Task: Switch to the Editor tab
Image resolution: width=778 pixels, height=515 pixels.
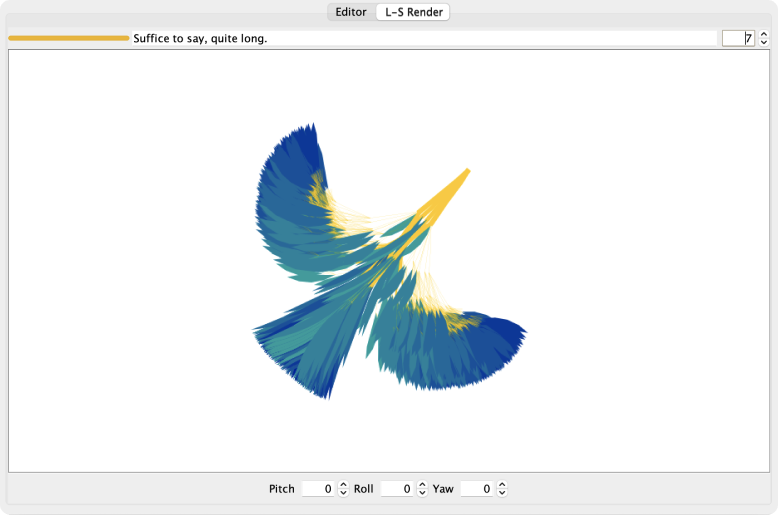Action: 351,12
